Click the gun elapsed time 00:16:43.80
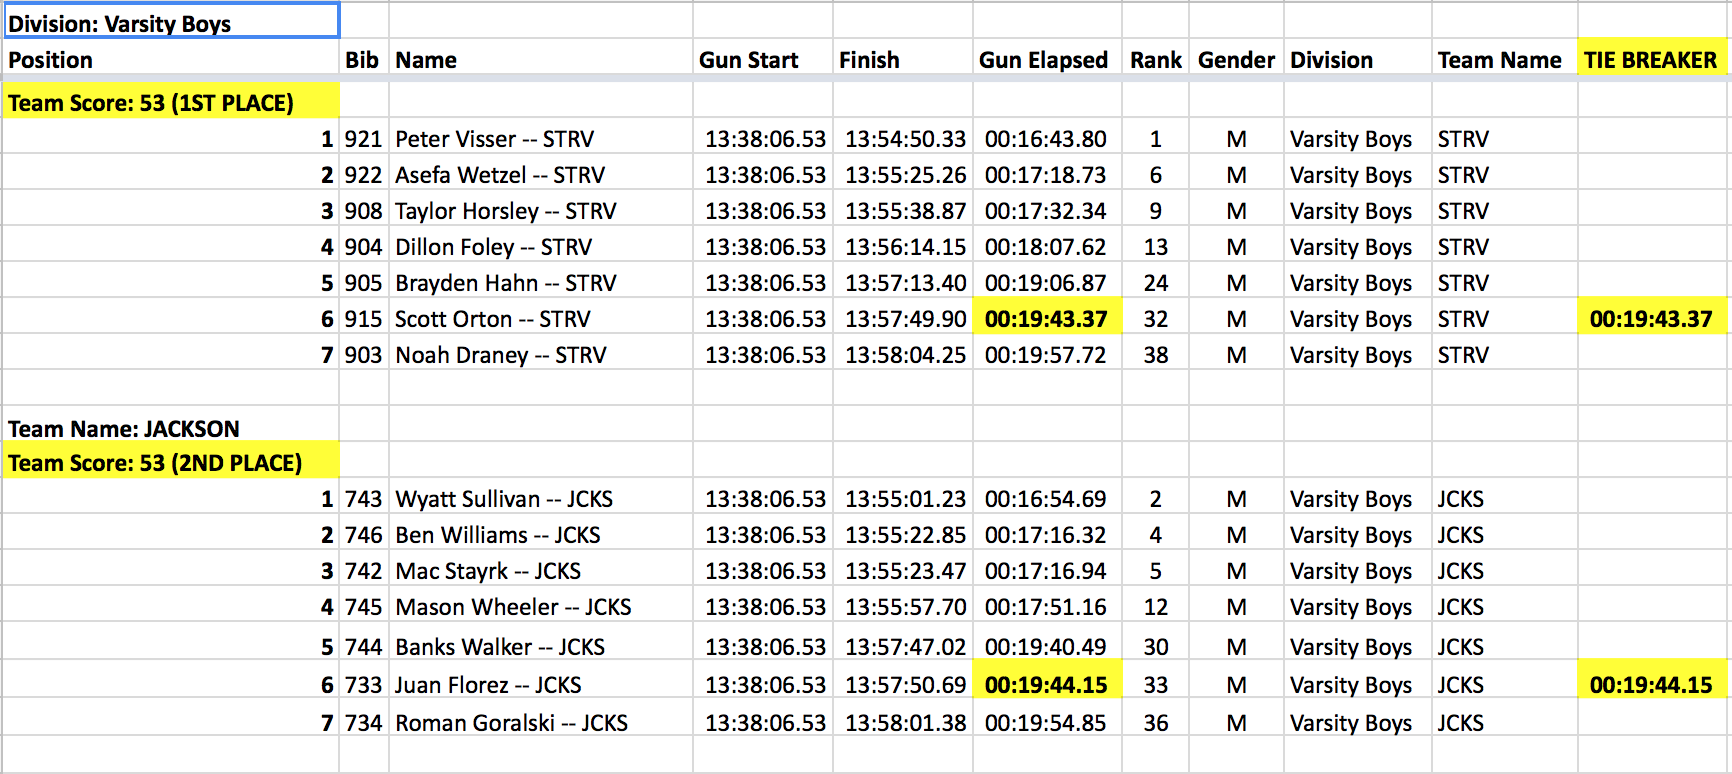This screenshot has height=774, width=1732. 1045,139
